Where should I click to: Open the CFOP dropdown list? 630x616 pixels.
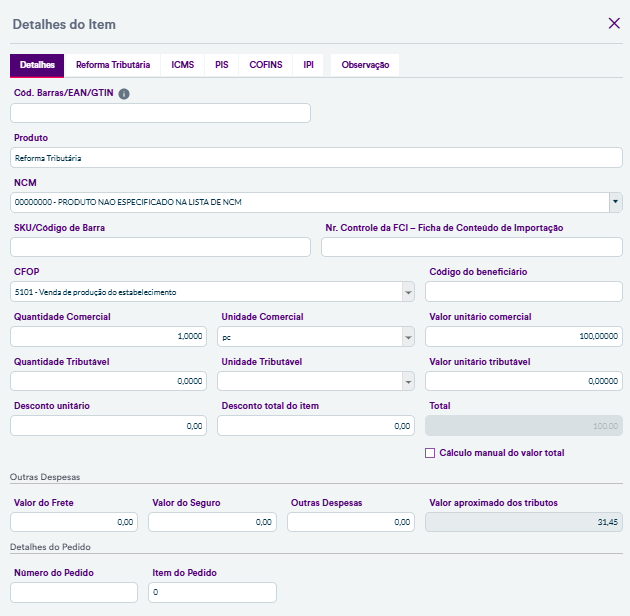pyautogui.click(x=408, y=291)
